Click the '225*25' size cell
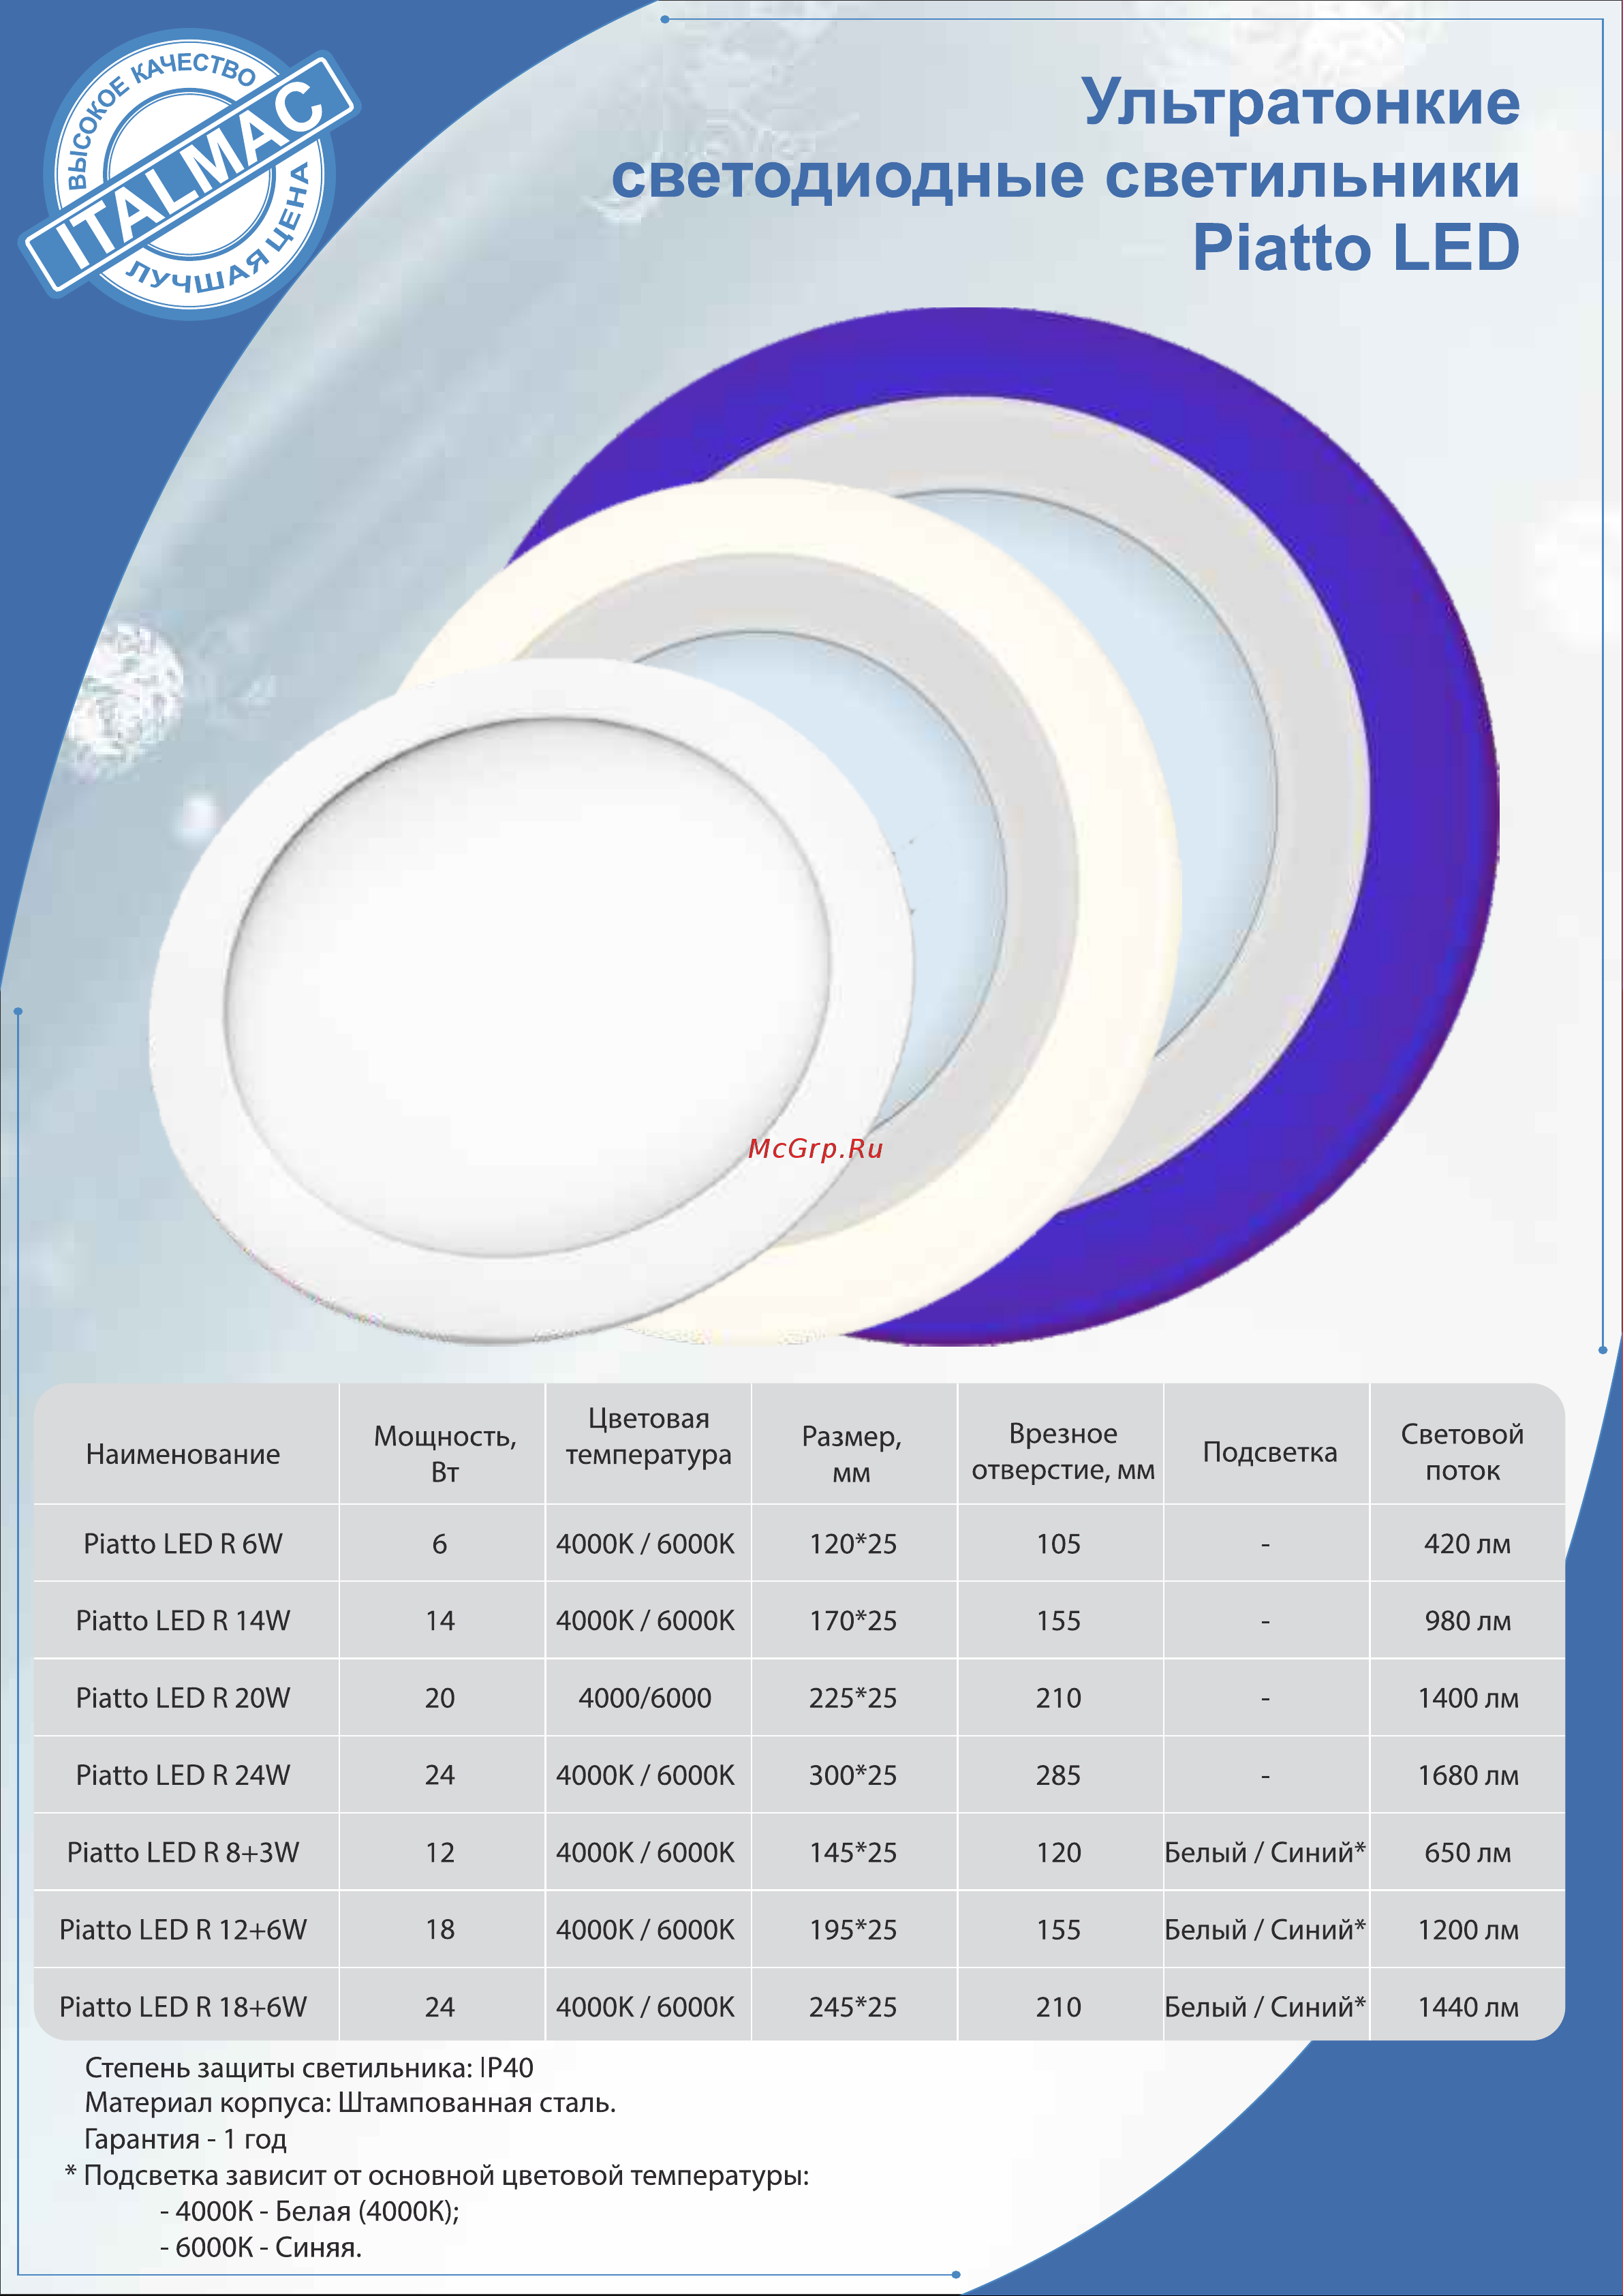 tap(853, 1698)
